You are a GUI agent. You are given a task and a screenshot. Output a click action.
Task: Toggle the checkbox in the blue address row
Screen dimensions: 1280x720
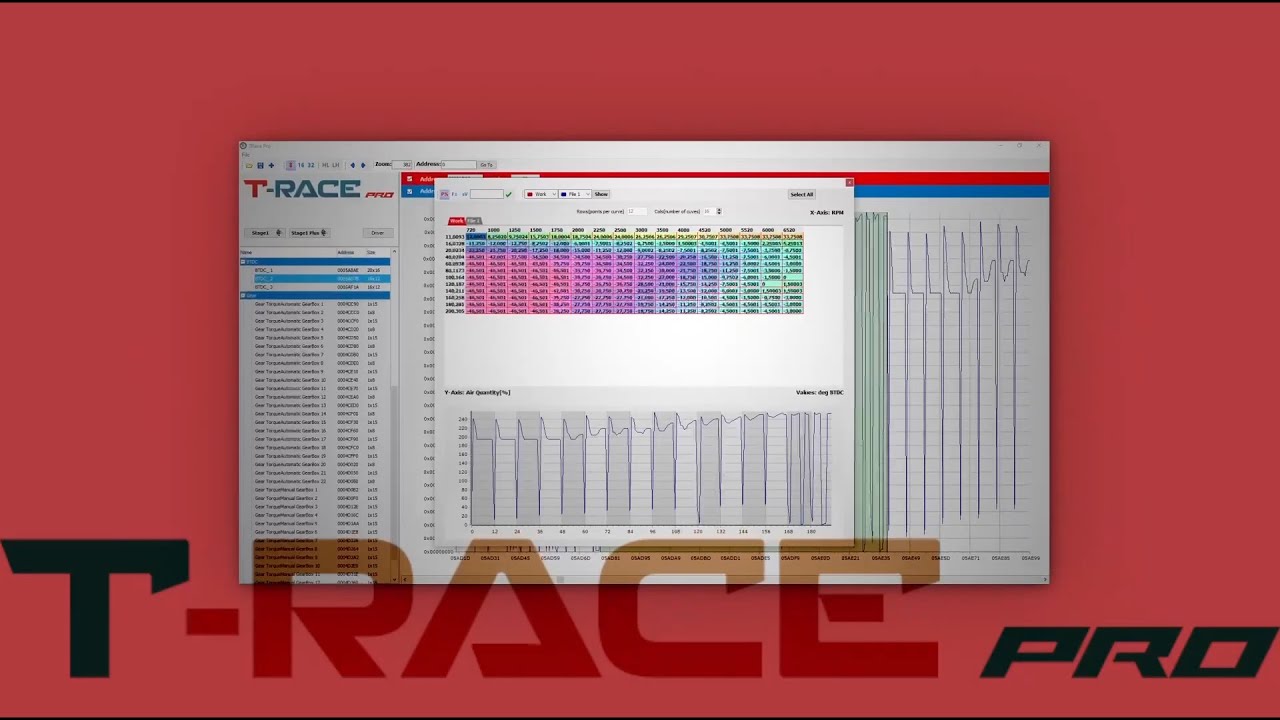point(409,191)
